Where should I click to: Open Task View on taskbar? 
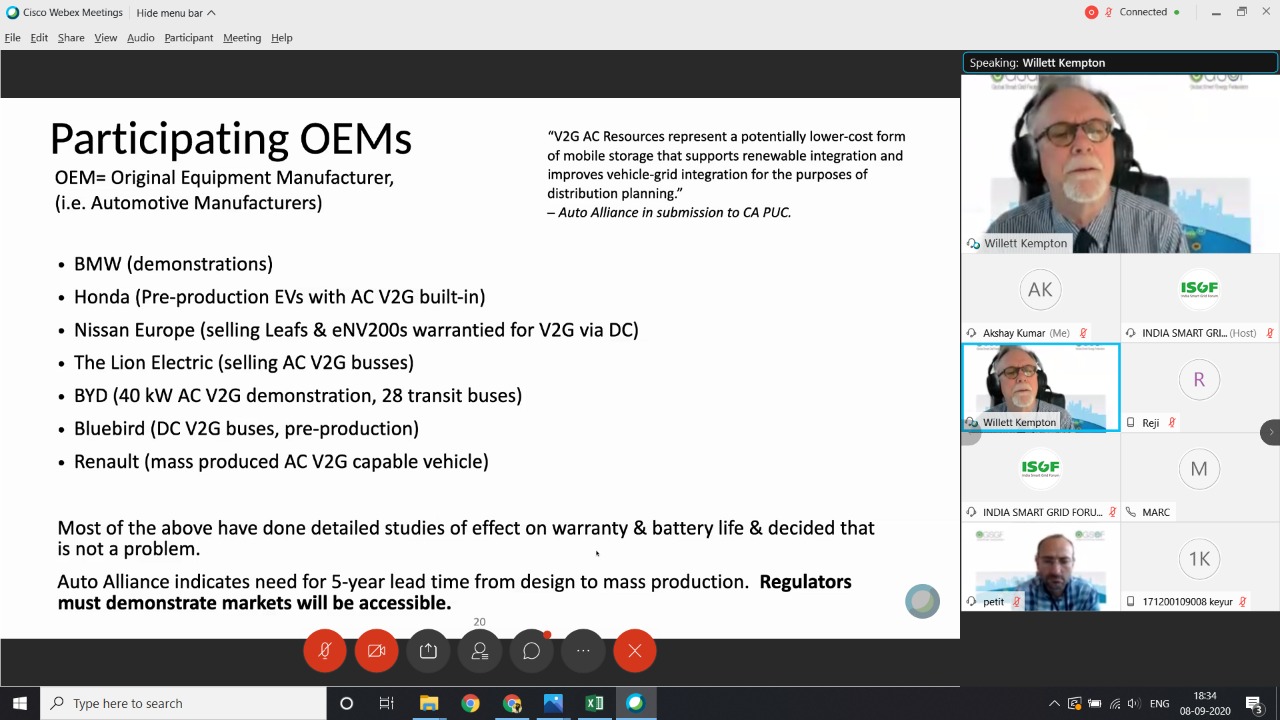[386, 703]
